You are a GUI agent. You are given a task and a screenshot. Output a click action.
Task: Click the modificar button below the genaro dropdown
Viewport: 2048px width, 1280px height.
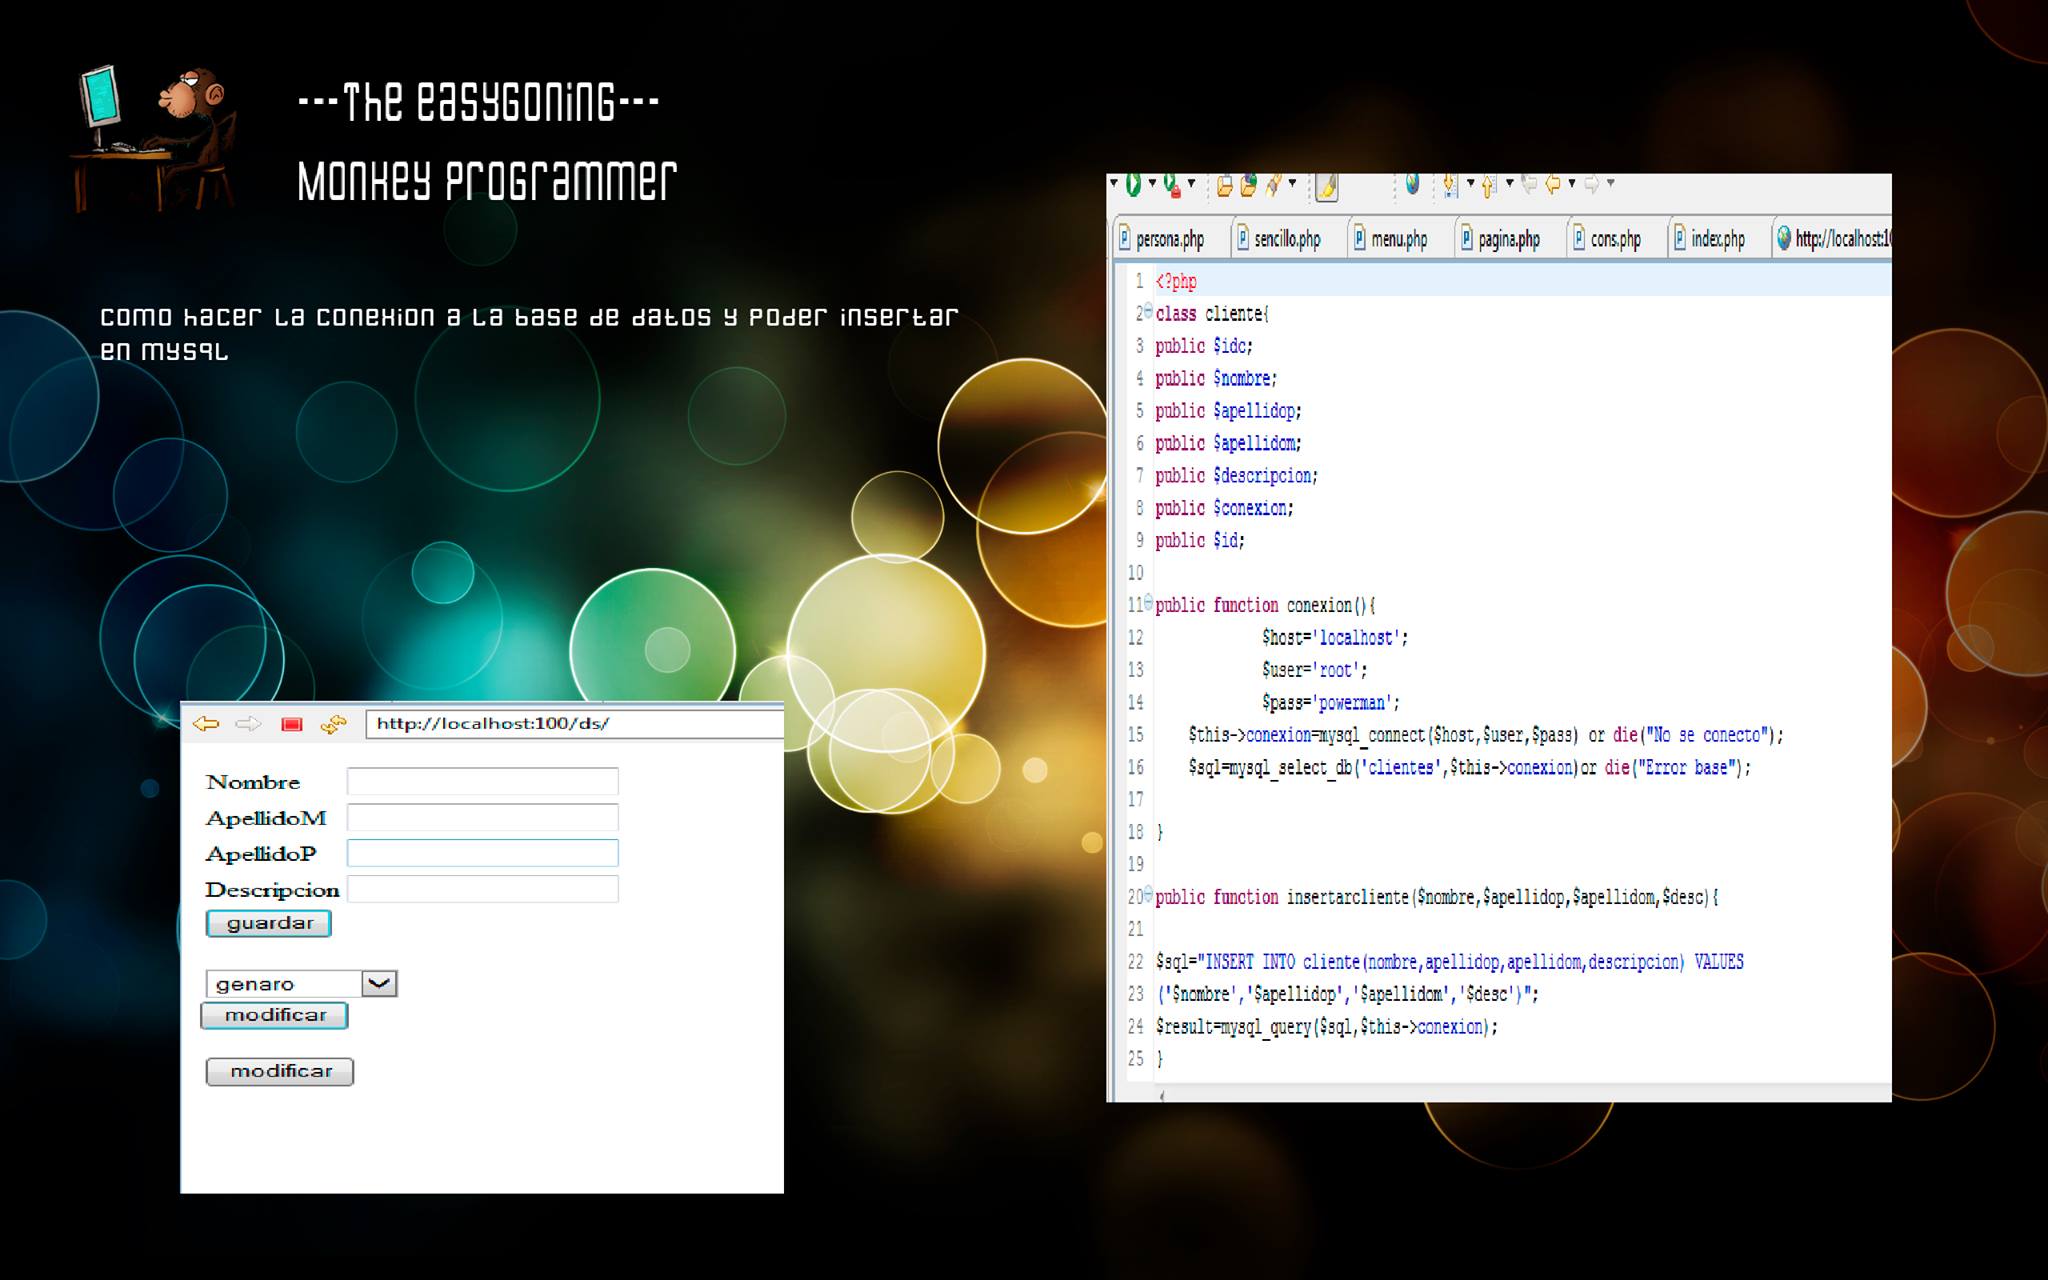tap(274, 1015)
